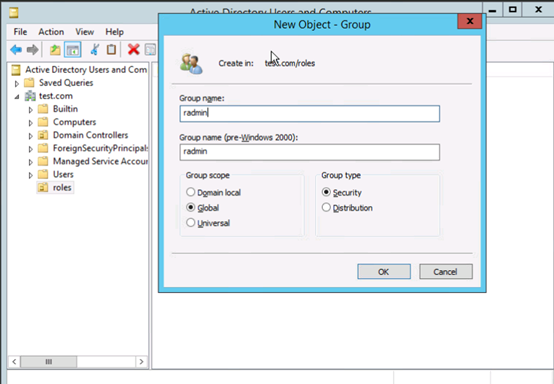
Task: Click the pre-Windows 2000 group name field
Action: 310,152
